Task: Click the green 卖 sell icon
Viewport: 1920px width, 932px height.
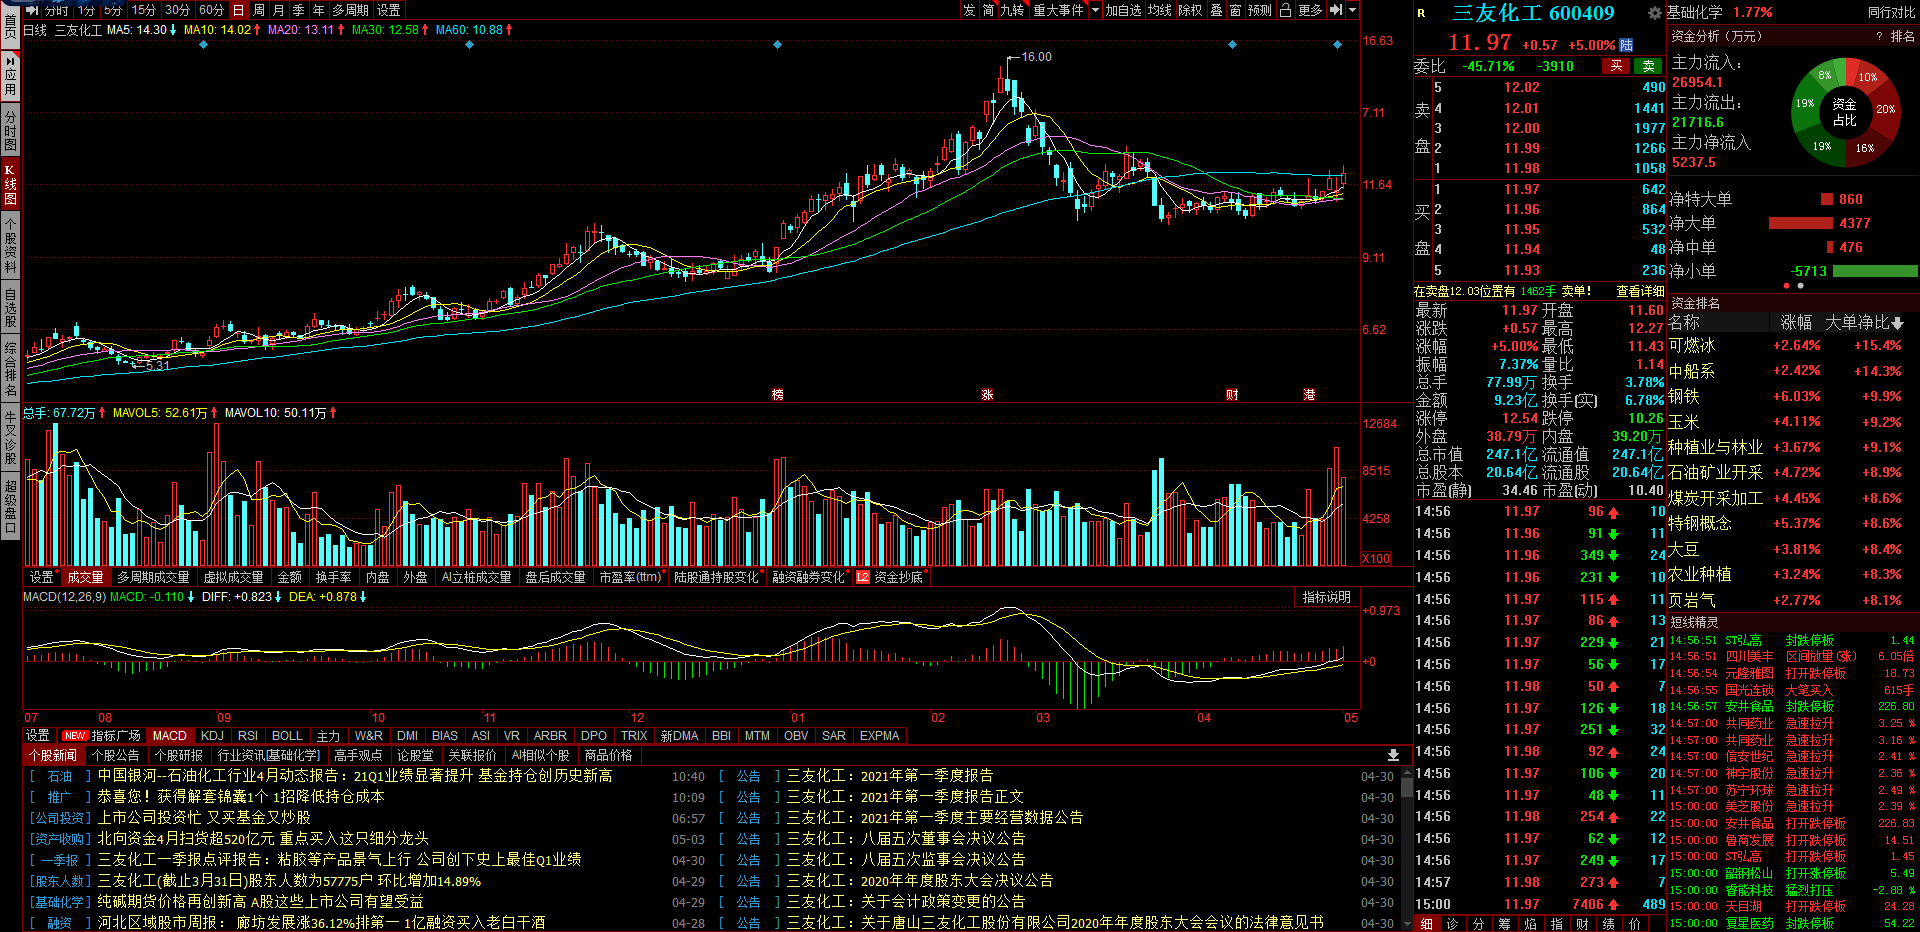Action: [1649, 66]
